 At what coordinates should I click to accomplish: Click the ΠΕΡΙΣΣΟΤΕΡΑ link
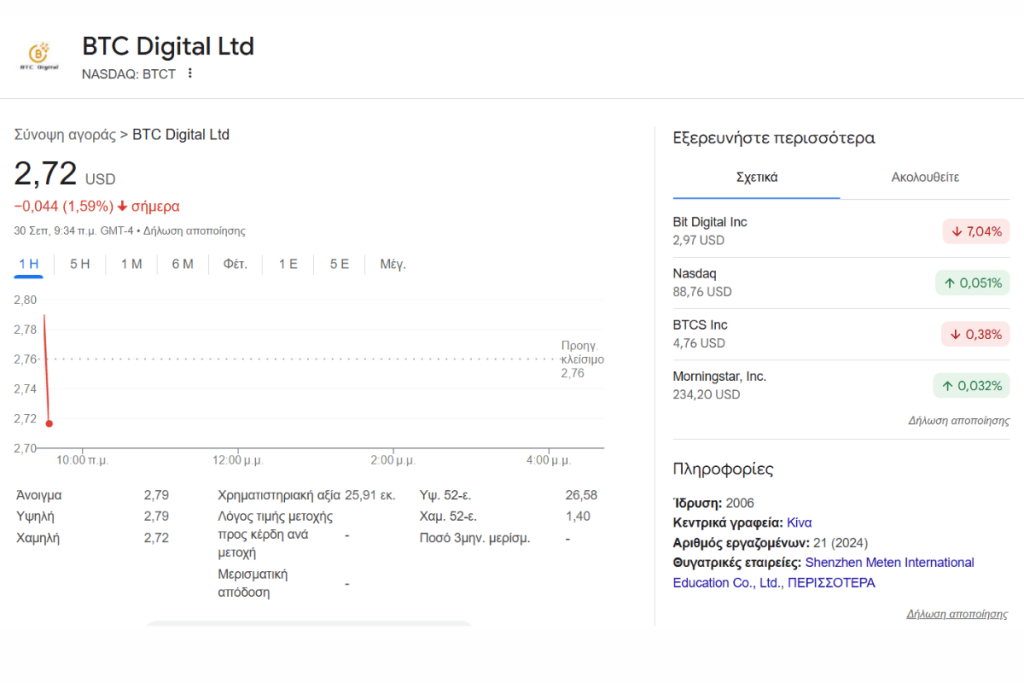[x=831, y=582]
